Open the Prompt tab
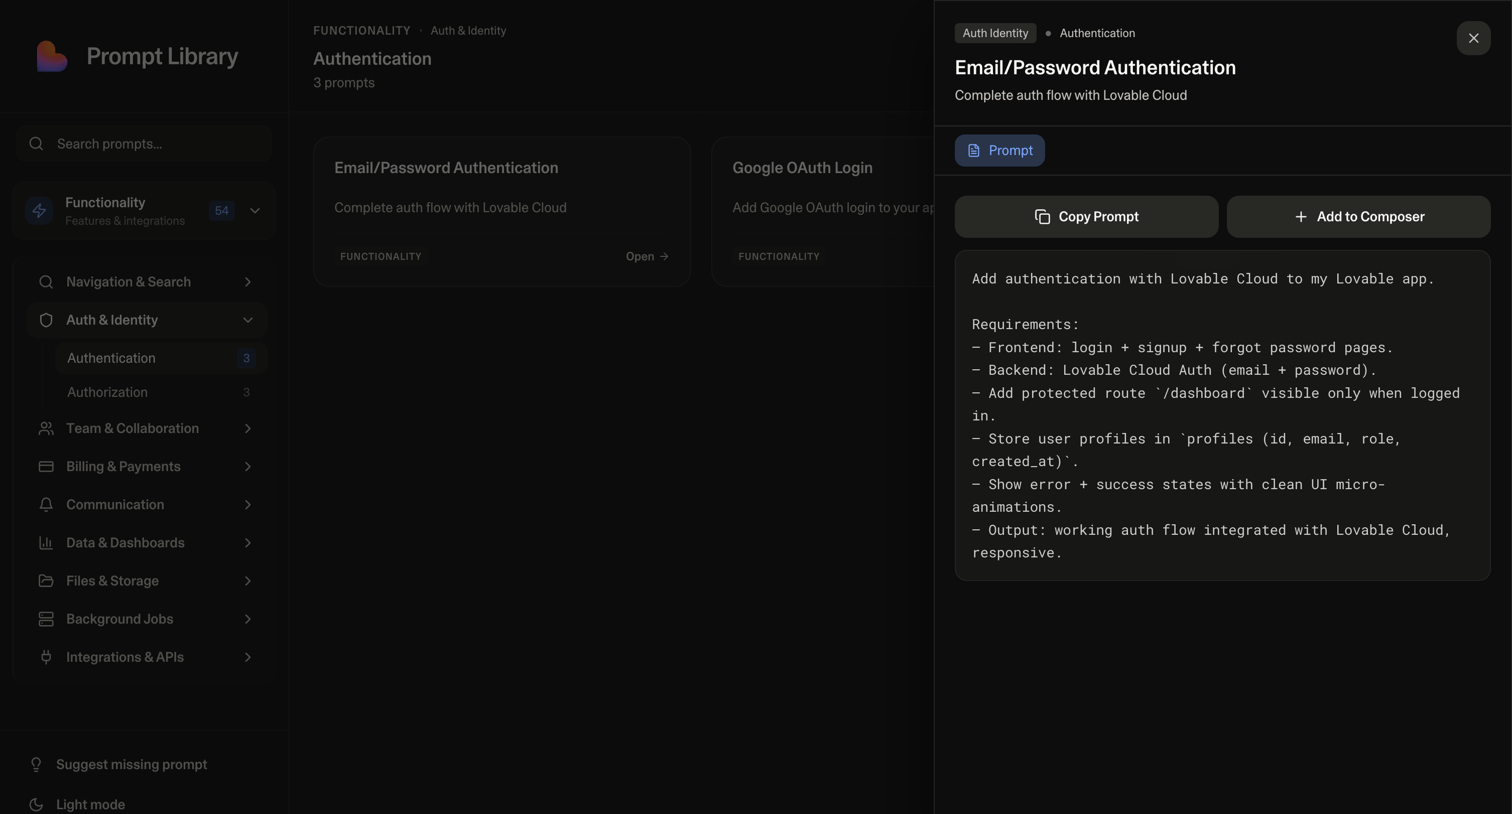This screenshot has height=814, width=1512. (x=1000, y=151)
